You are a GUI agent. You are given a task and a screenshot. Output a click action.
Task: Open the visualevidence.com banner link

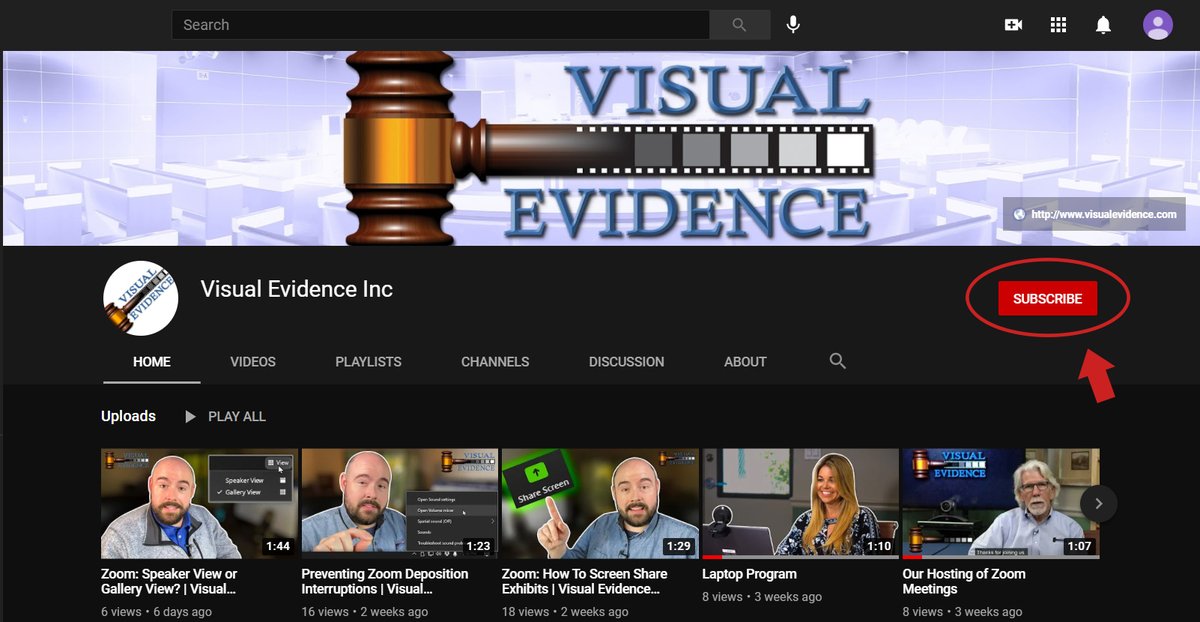pos(1094,214)
